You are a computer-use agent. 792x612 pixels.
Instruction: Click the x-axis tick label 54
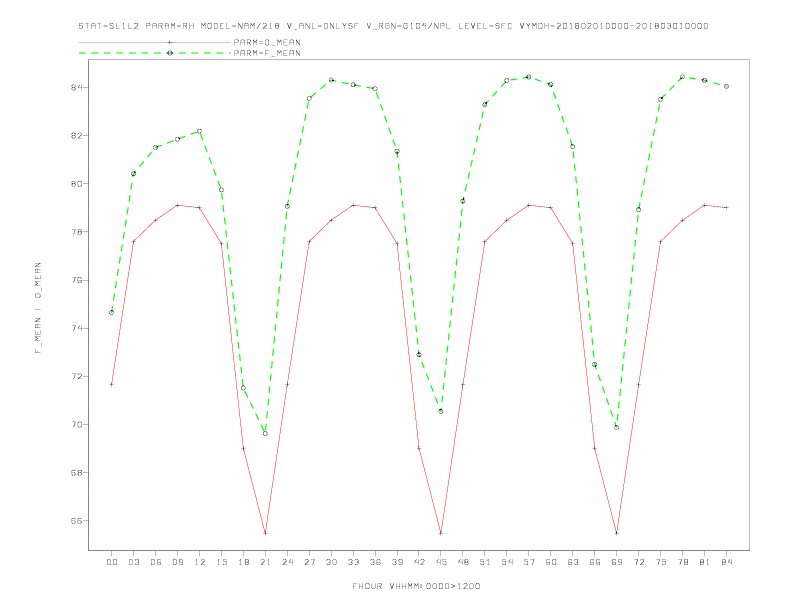coord(507,562)
